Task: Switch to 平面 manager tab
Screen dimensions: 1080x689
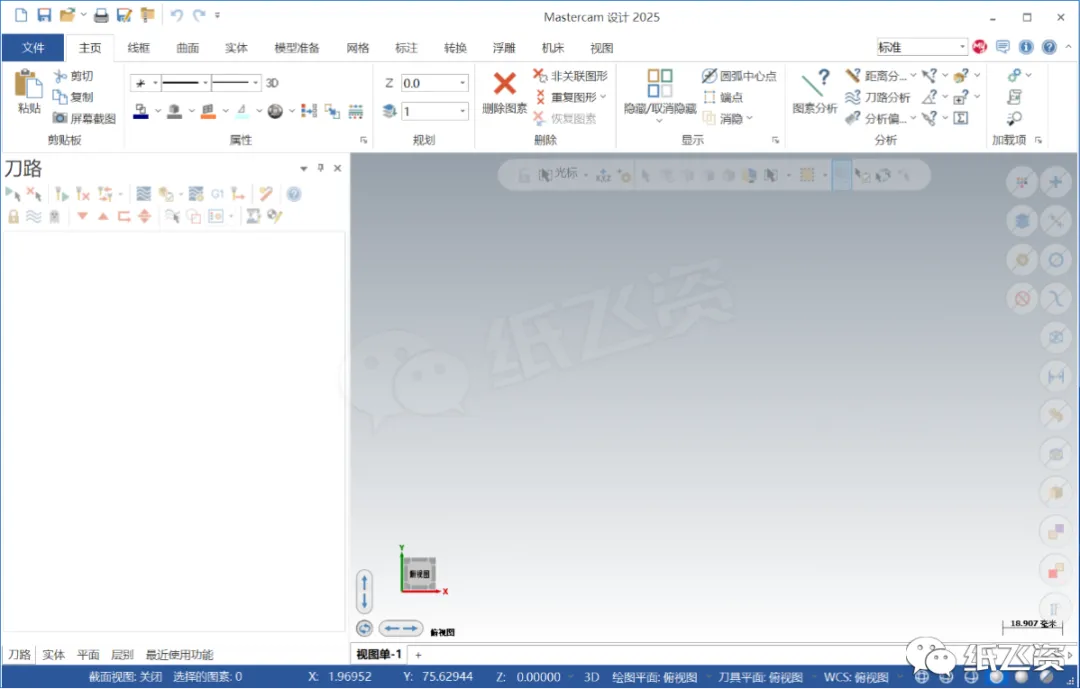Action: pos(88,655)
